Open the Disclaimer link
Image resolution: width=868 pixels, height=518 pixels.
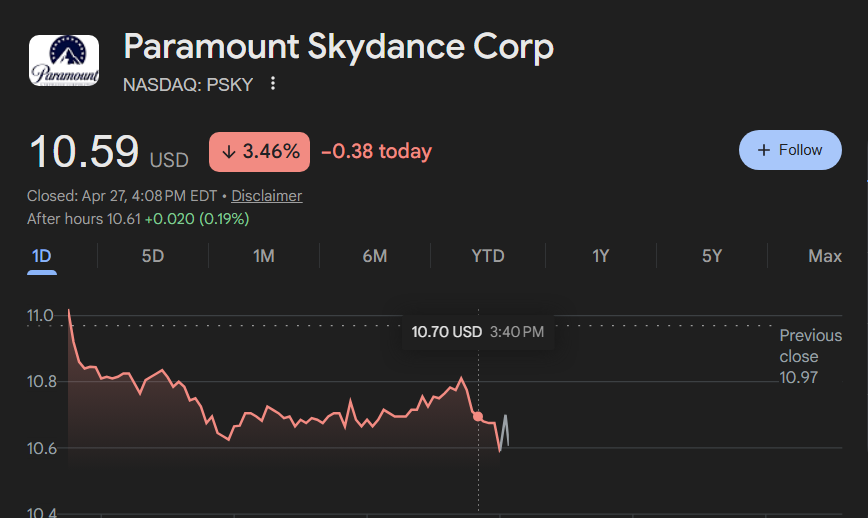click(266, 196)
